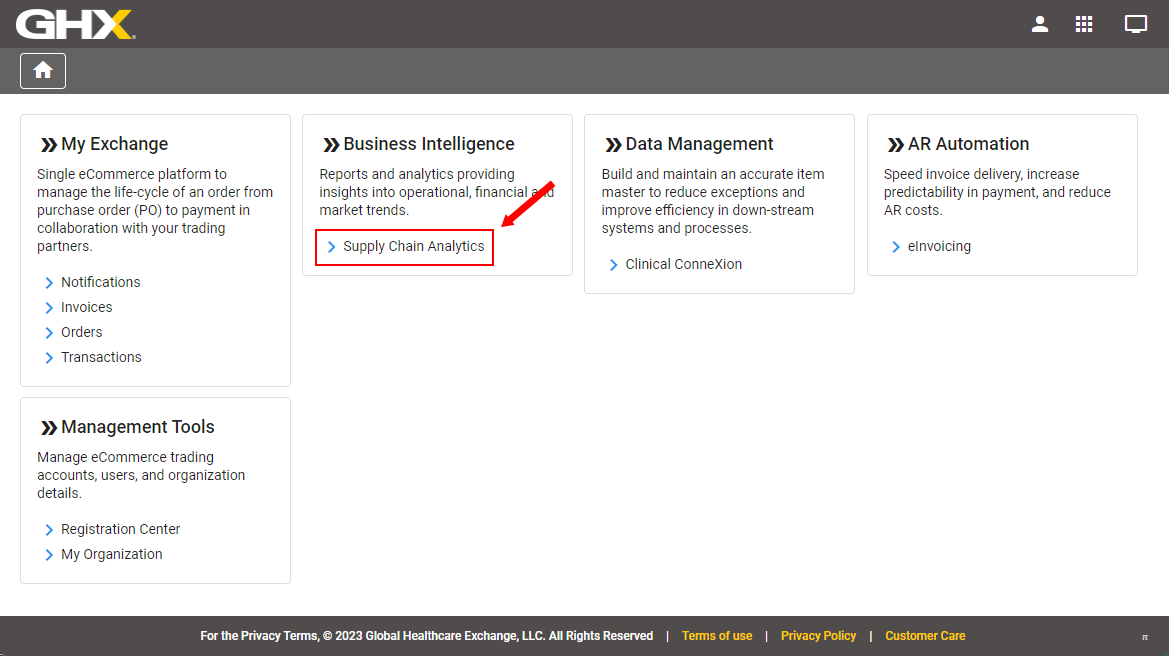Click the chevron next to Notifications
The height and width of the screenshot is (656, 1169).
(49, 283)
